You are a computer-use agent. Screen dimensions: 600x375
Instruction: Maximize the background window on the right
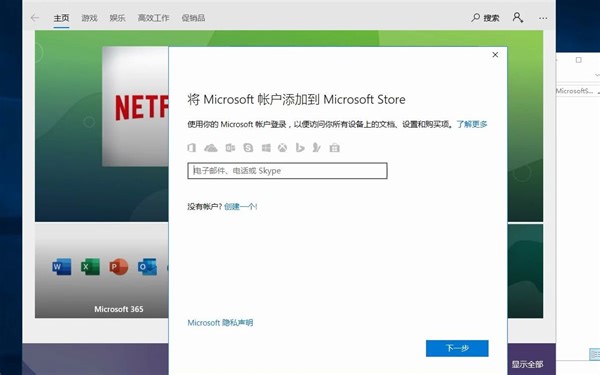pyautogui.click(x=579, y=60)
